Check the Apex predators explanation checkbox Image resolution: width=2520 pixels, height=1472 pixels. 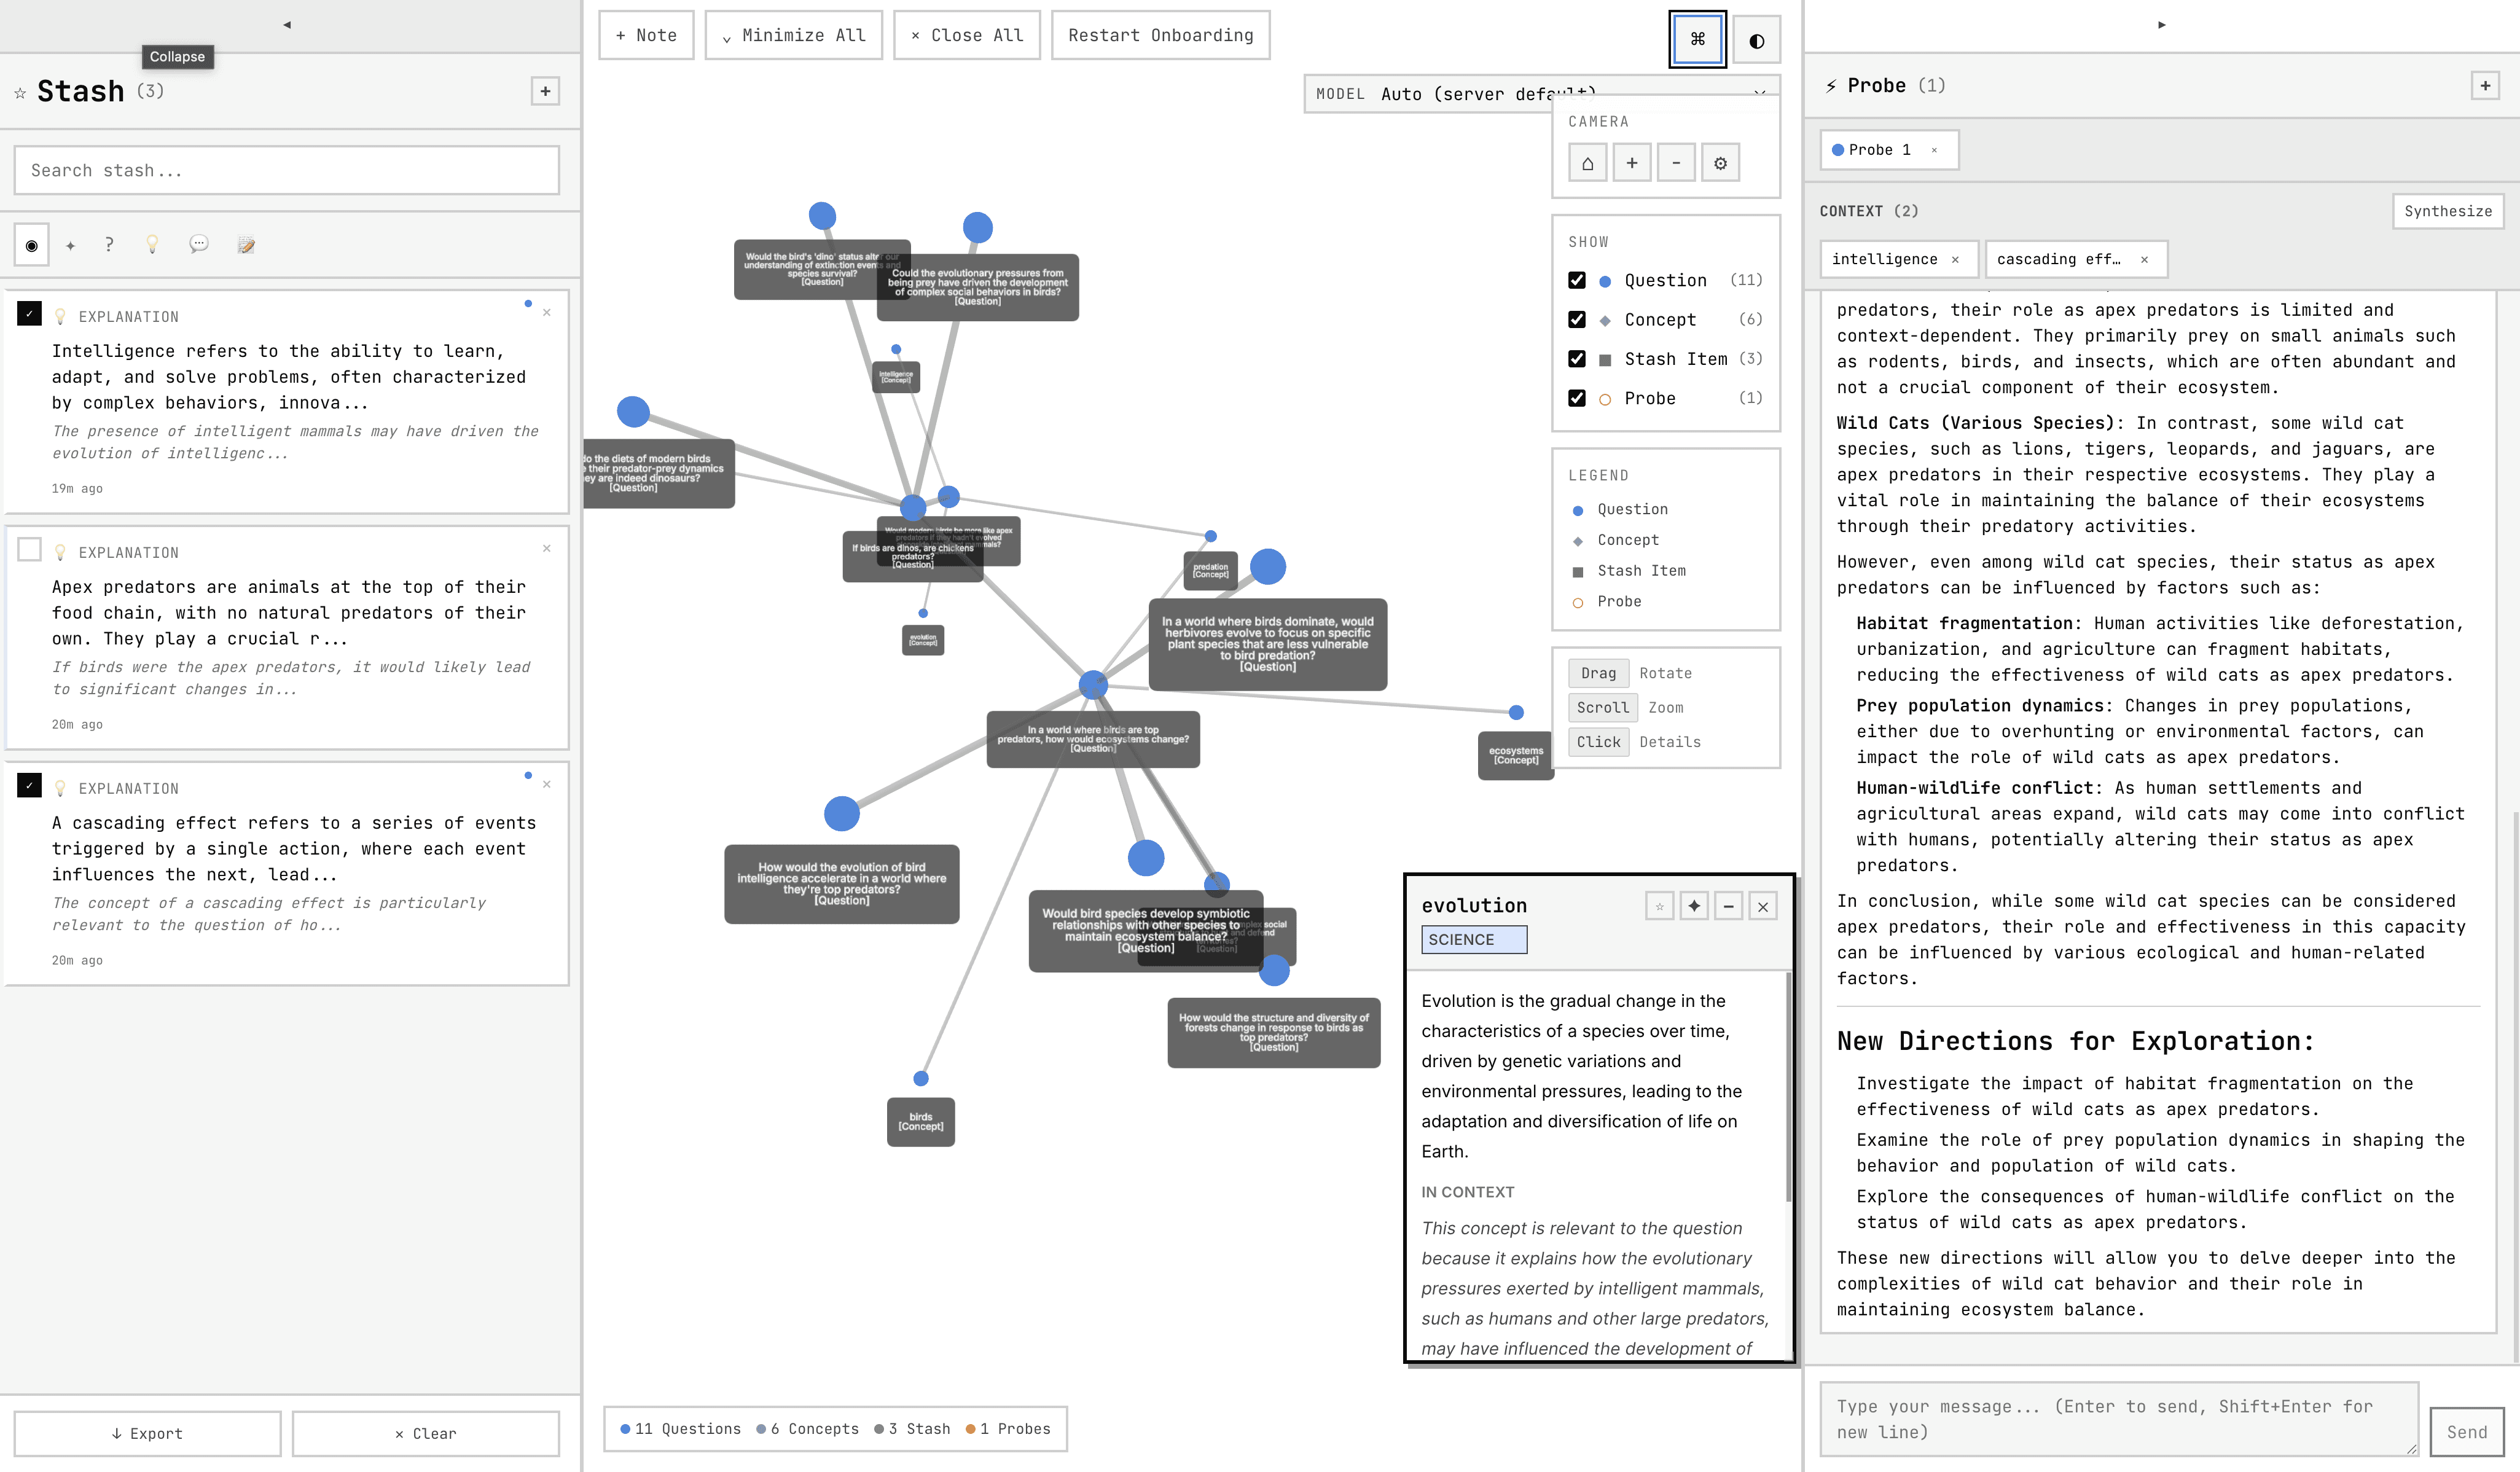[x=30, y=550]
